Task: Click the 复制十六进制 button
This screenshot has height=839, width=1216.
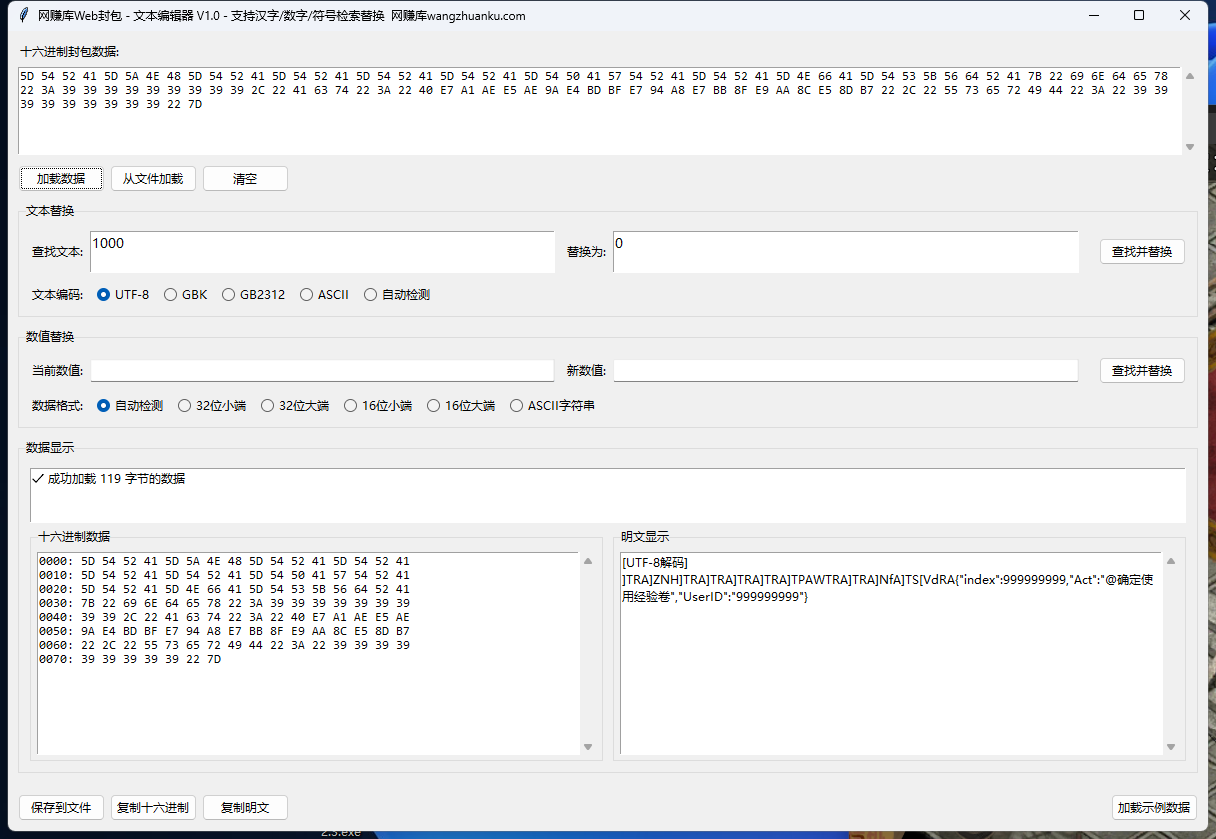Action: click(x=153, y=808)
